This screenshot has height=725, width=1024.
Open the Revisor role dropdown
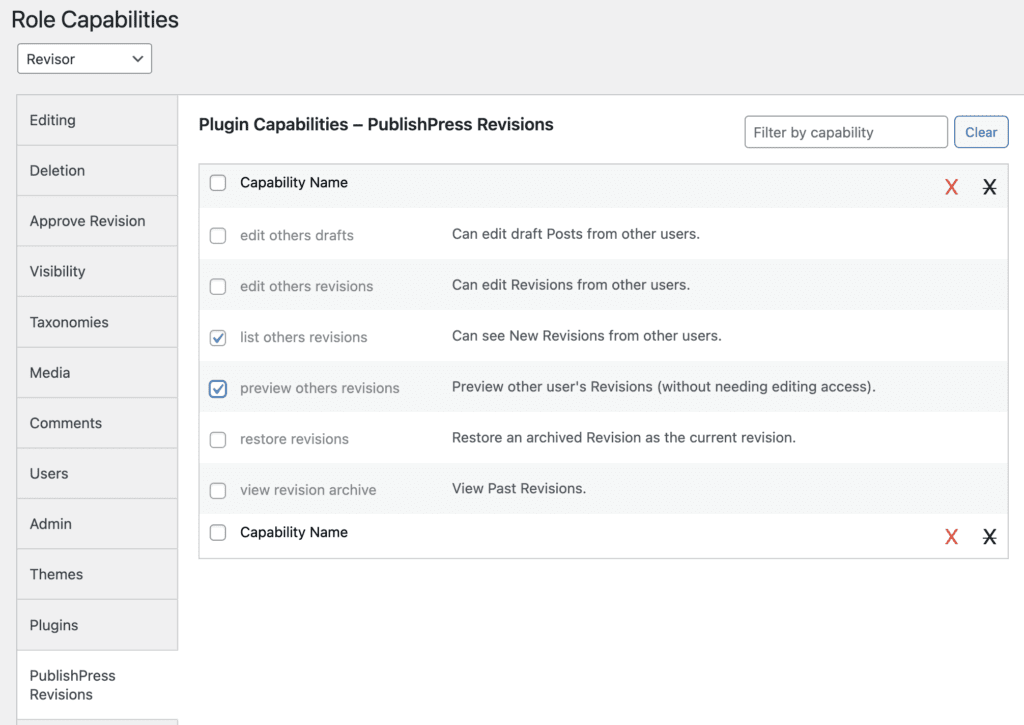pyautogui.click(x=84, y=58)
